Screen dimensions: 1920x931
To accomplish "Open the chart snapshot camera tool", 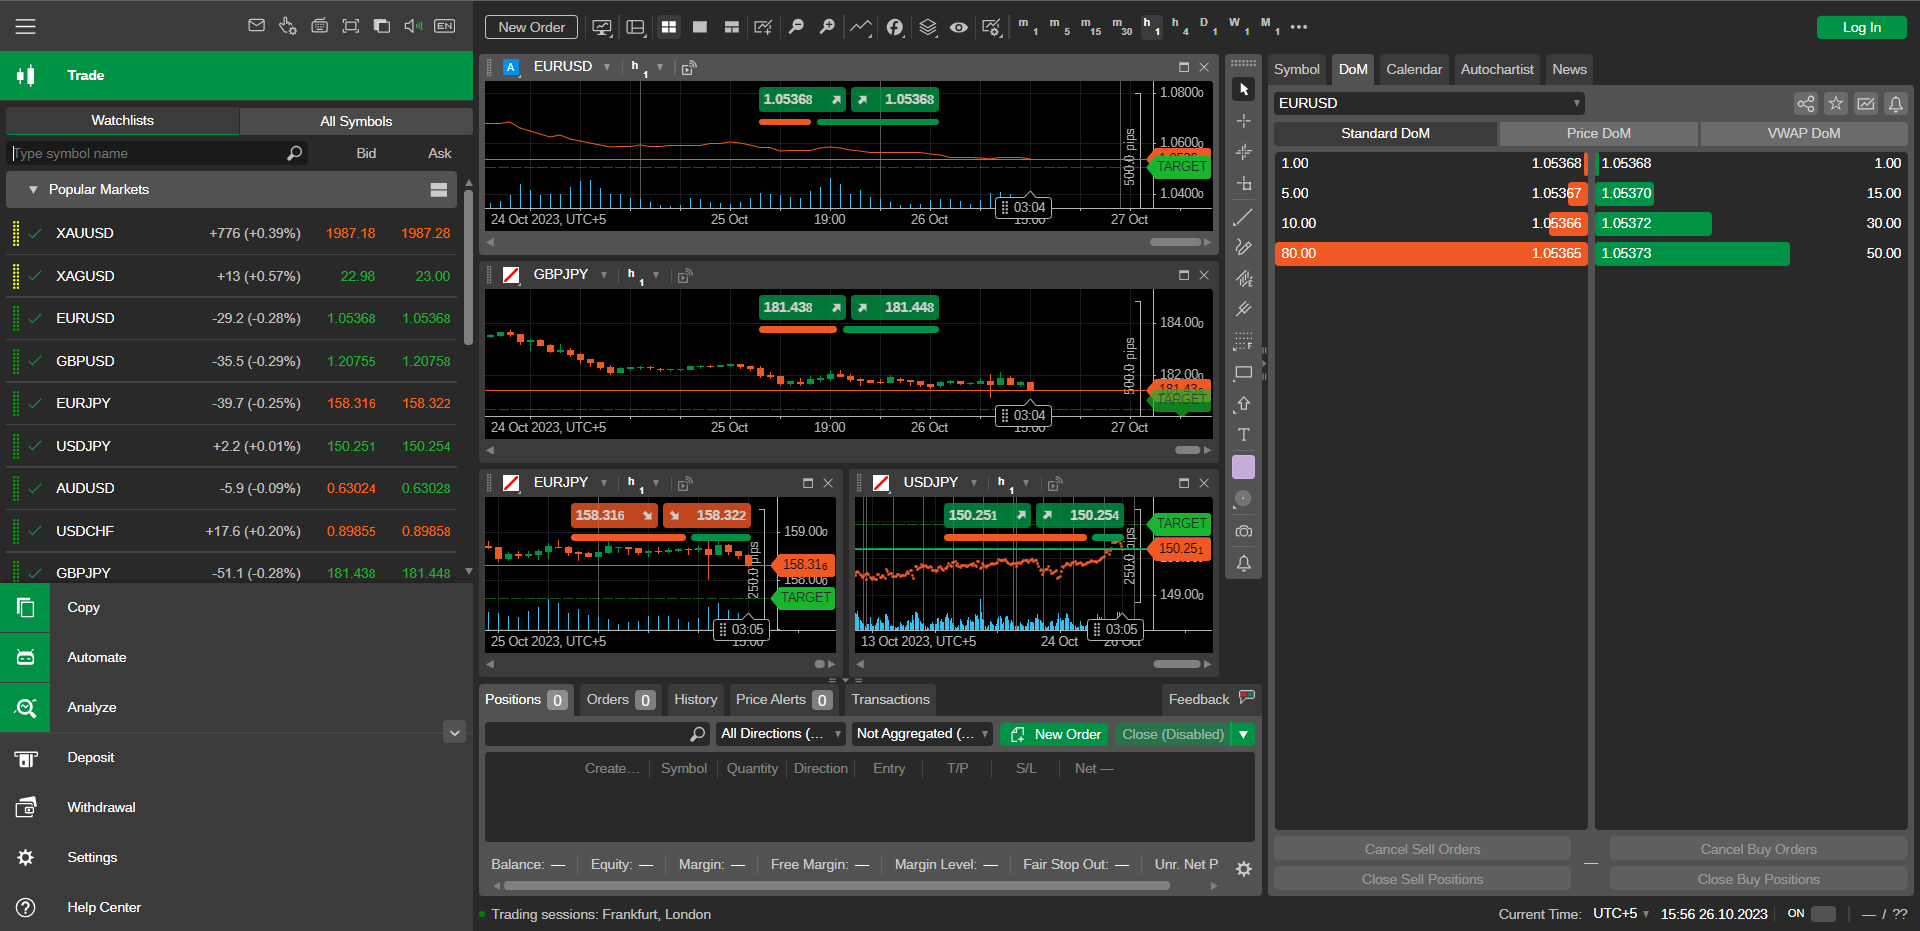I will coord(1243,531).
